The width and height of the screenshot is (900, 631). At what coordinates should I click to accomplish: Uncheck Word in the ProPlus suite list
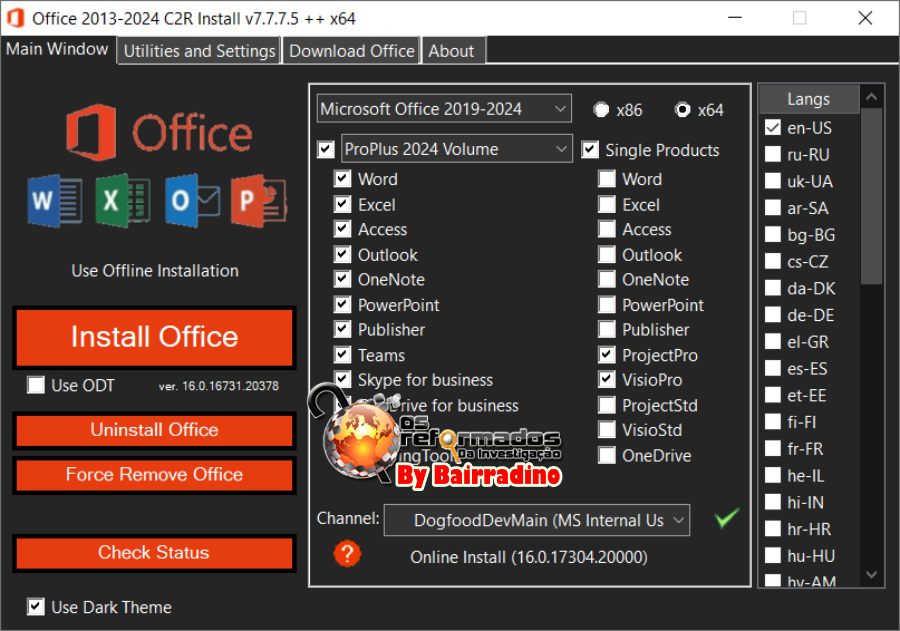point(343,179)
